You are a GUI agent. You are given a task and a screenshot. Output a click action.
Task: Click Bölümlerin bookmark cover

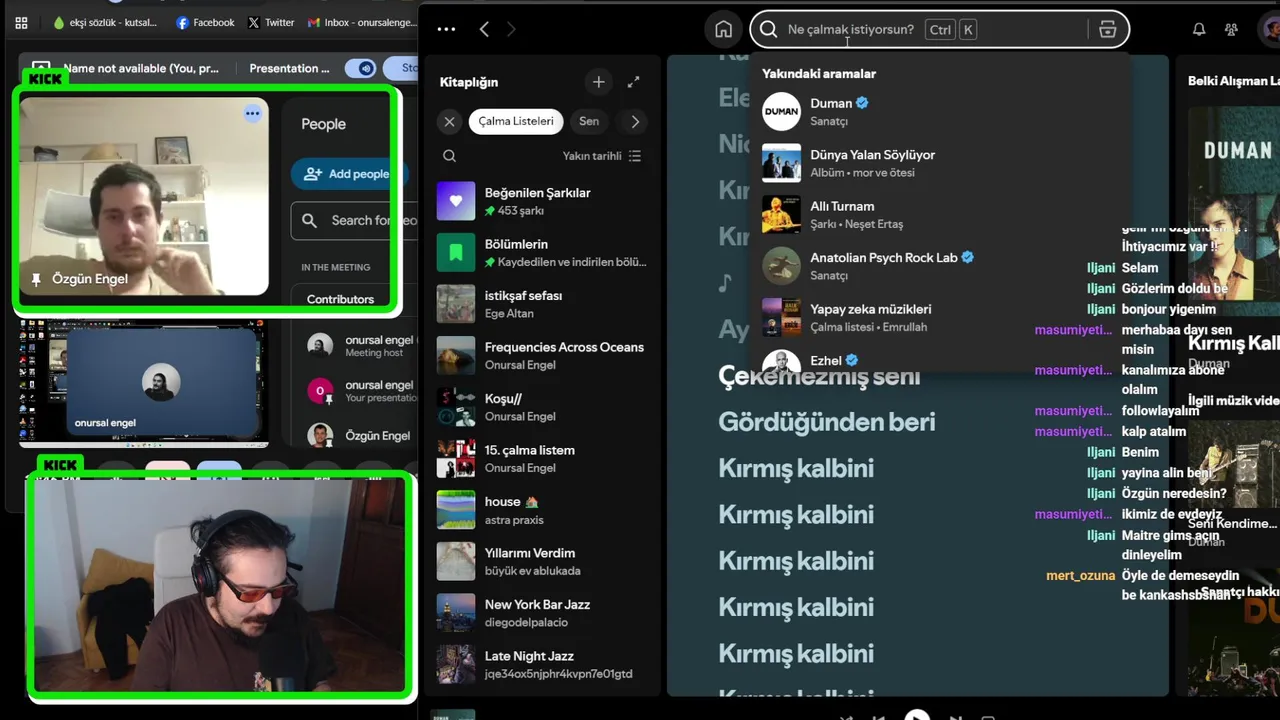click(456, 253)
